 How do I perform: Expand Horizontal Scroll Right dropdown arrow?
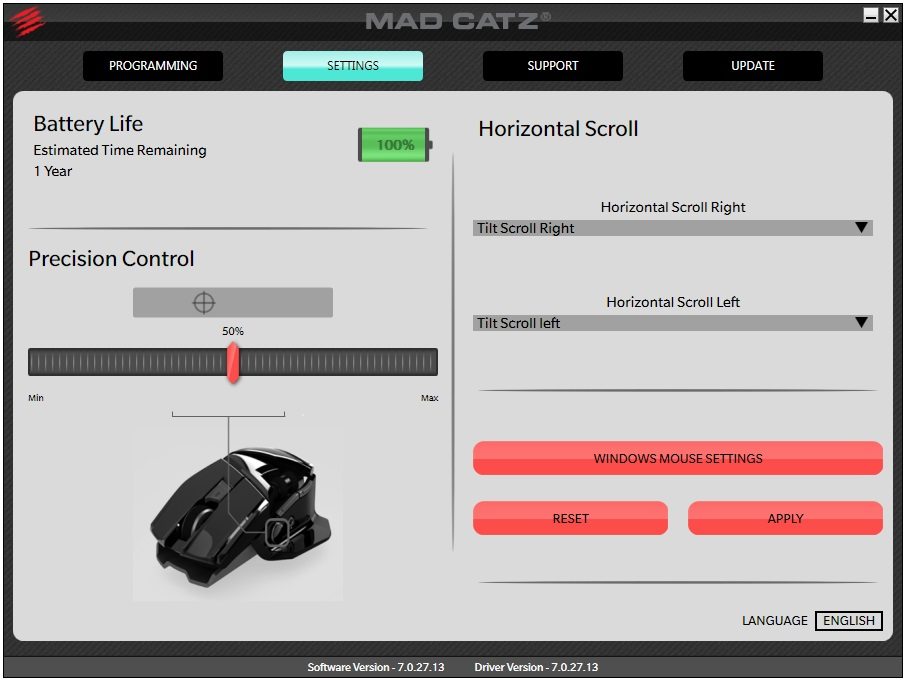(x=861, y=228)
